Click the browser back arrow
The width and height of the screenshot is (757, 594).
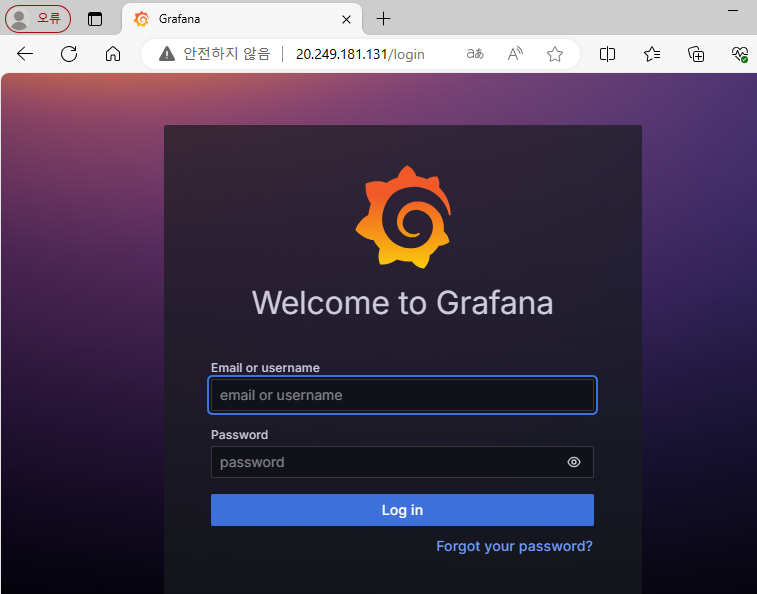click(x=25, y=54)
